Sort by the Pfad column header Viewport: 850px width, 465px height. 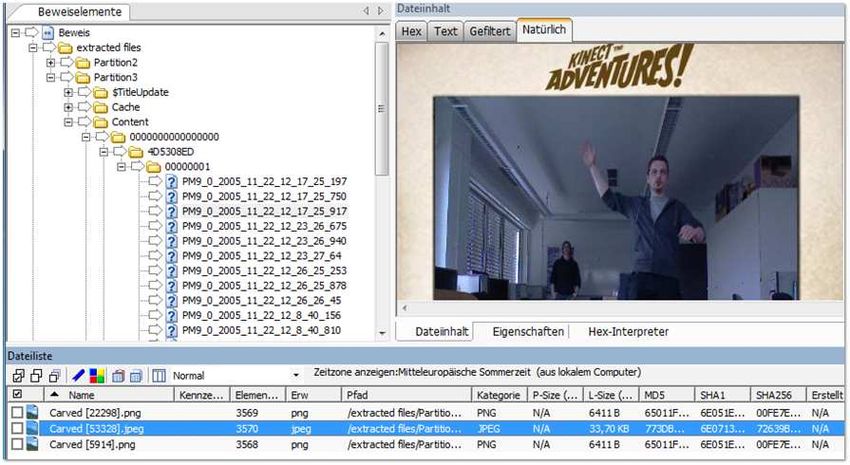[x=405, y=395]
